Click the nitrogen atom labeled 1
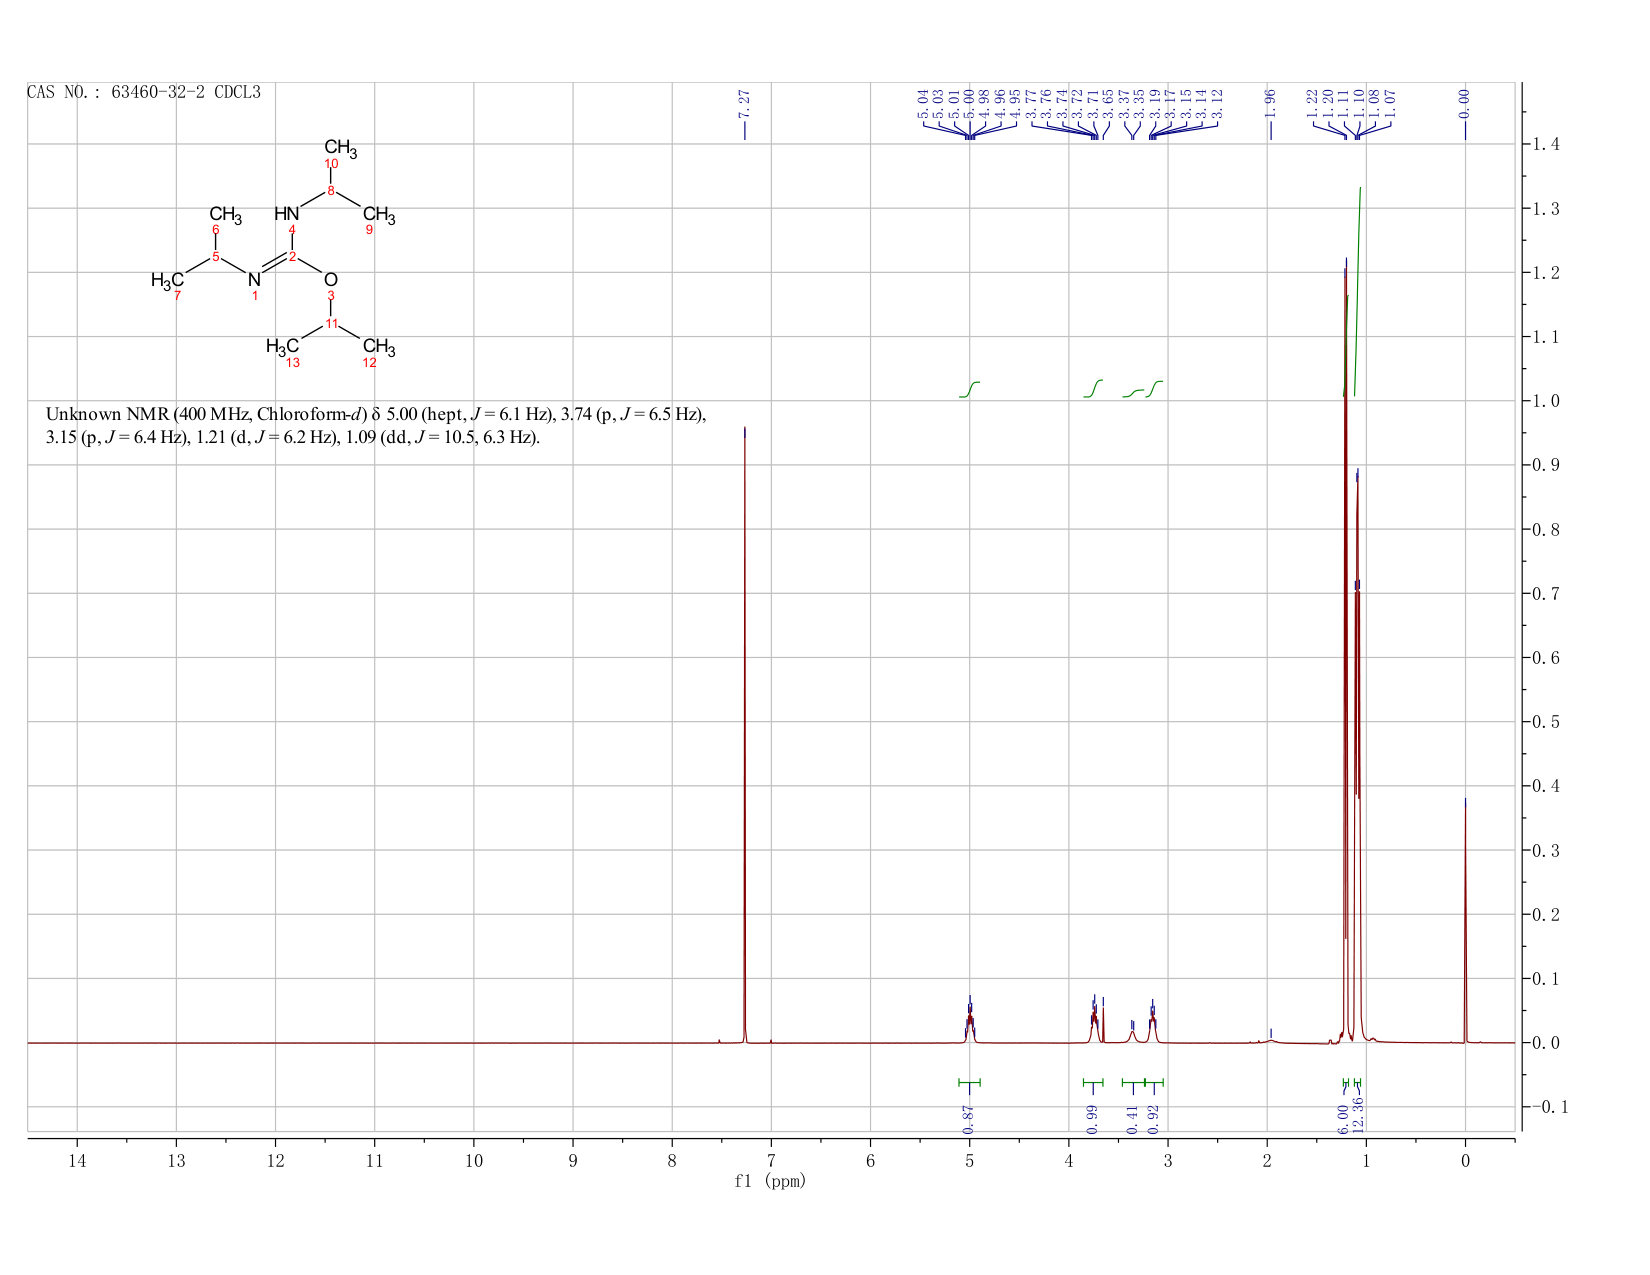1650x1275 pixels. (x=254, y=280)
